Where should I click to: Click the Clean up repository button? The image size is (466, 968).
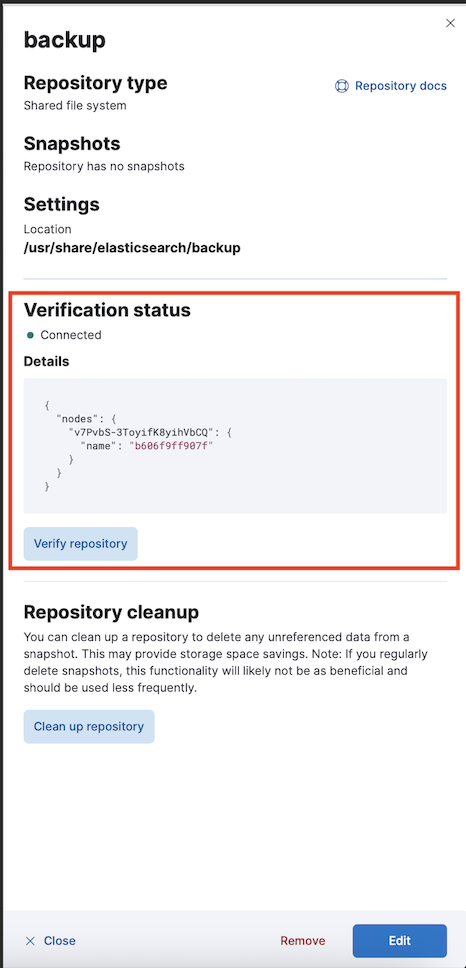coord(89,727)
